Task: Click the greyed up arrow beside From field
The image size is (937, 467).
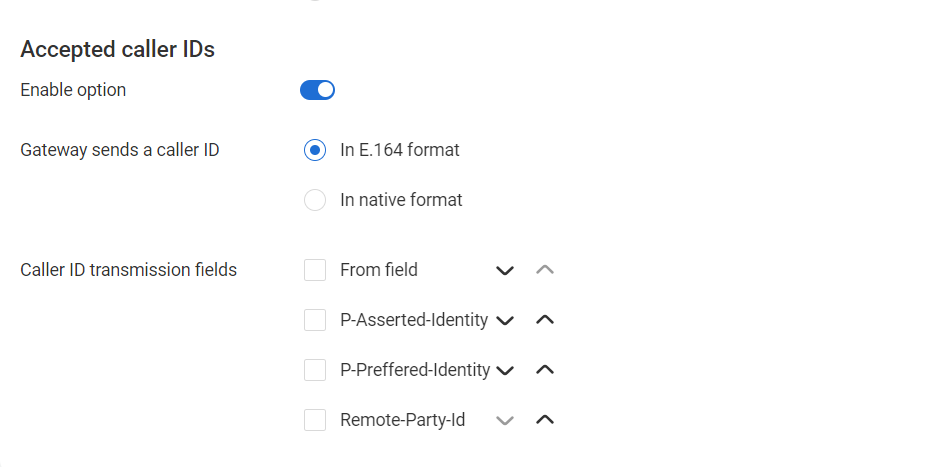Action: pyautogui.click(x=545, y=270)
